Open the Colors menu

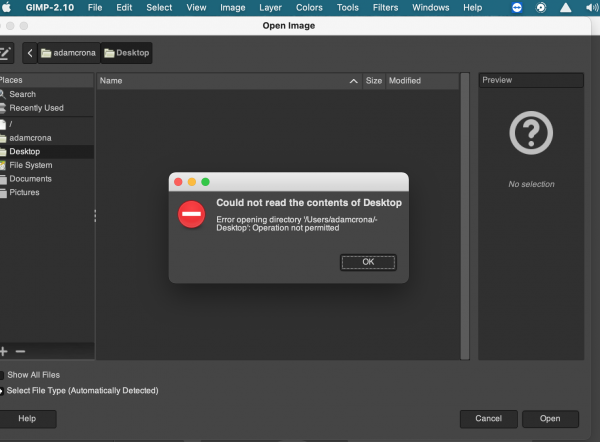309,8
